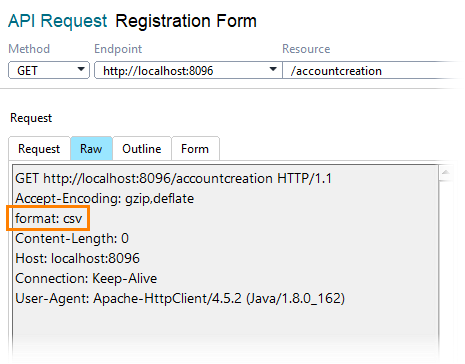Select the Raw tab
The width and height of the screenshot is (465, 364).
(x=91, y=149)
